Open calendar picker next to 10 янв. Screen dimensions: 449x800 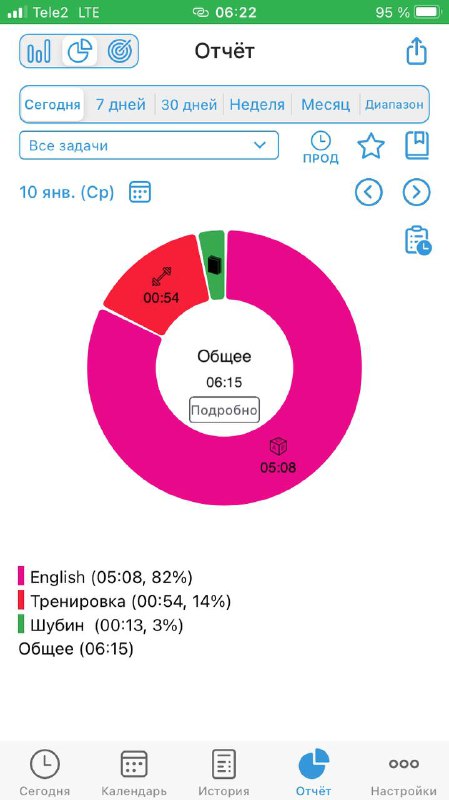point(140,192)
